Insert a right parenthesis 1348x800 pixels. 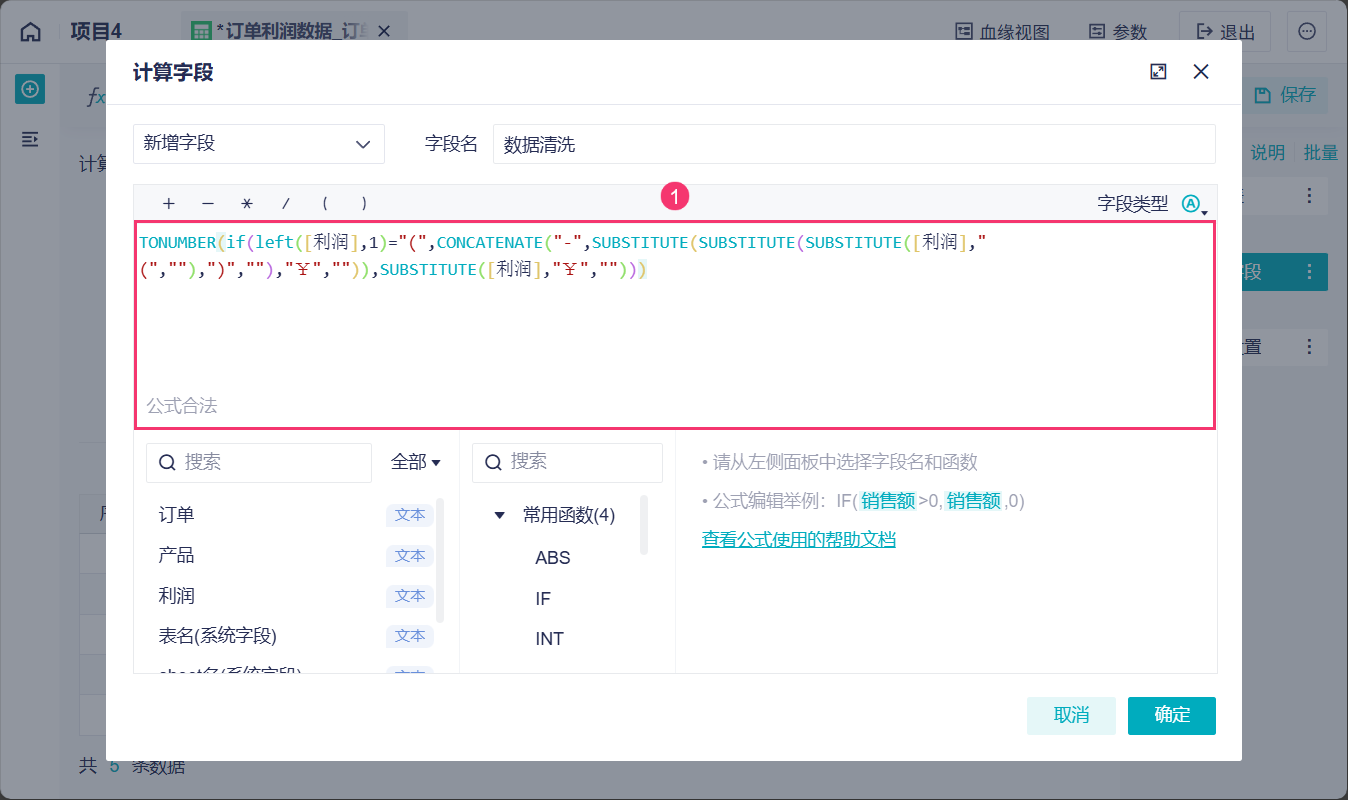364,203
